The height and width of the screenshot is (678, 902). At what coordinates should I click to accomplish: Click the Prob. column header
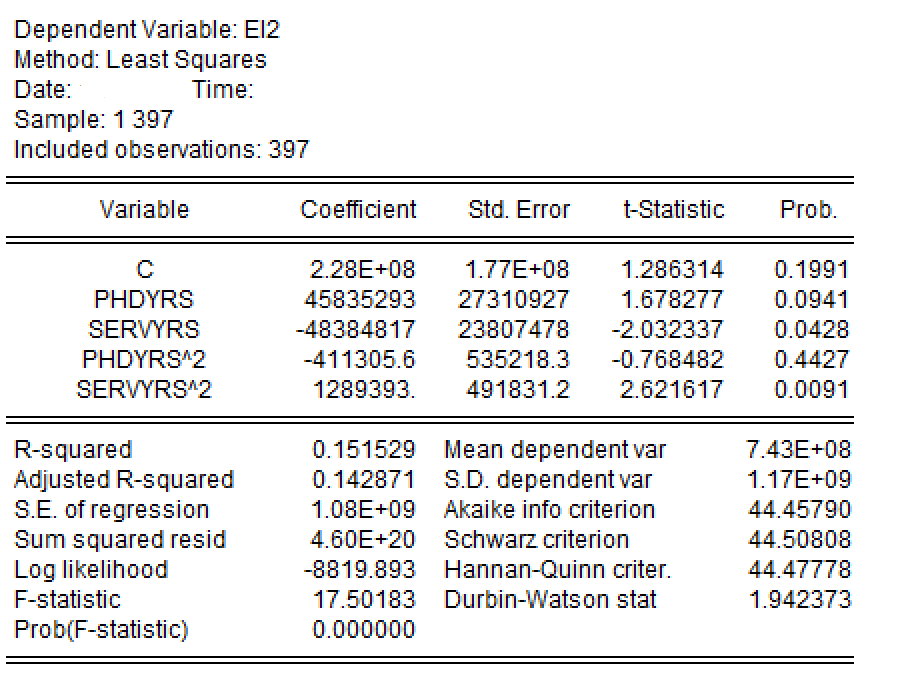point(808,210)
